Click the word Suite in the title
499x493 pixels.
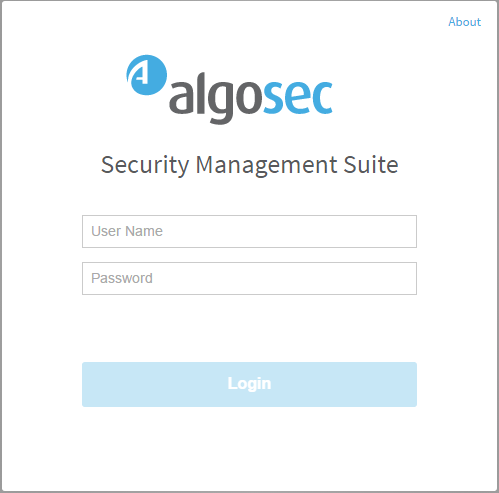click(x=371, y=164)
